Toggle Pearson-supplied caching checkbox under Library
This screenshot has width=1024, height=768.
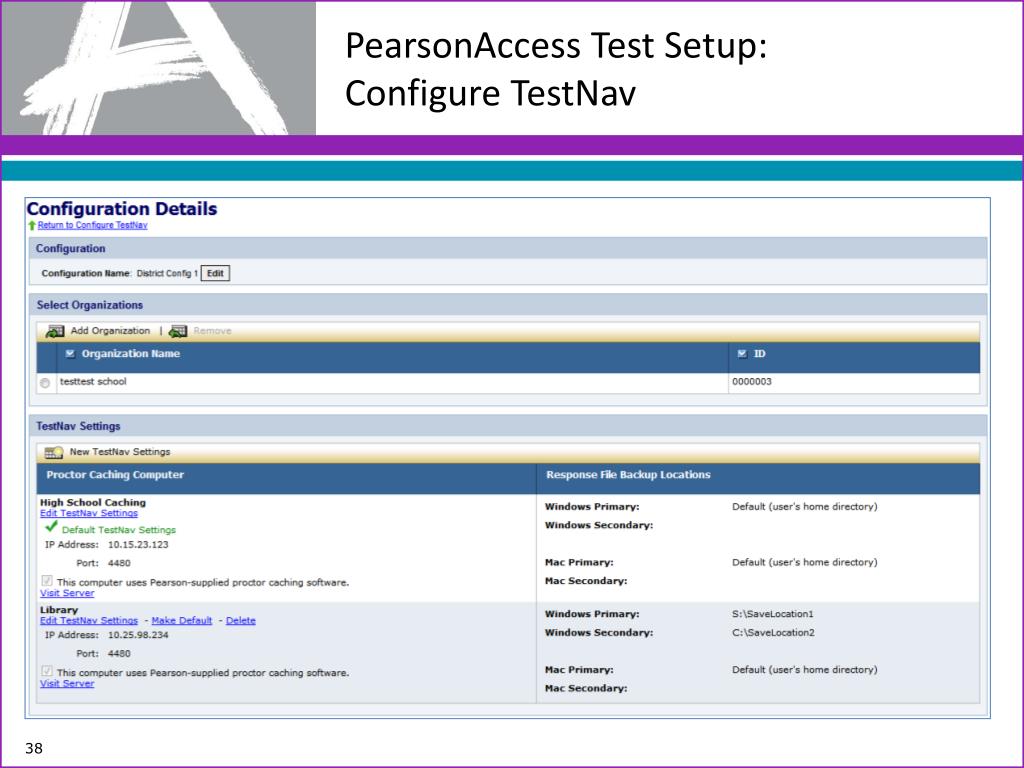coord(47,671)
